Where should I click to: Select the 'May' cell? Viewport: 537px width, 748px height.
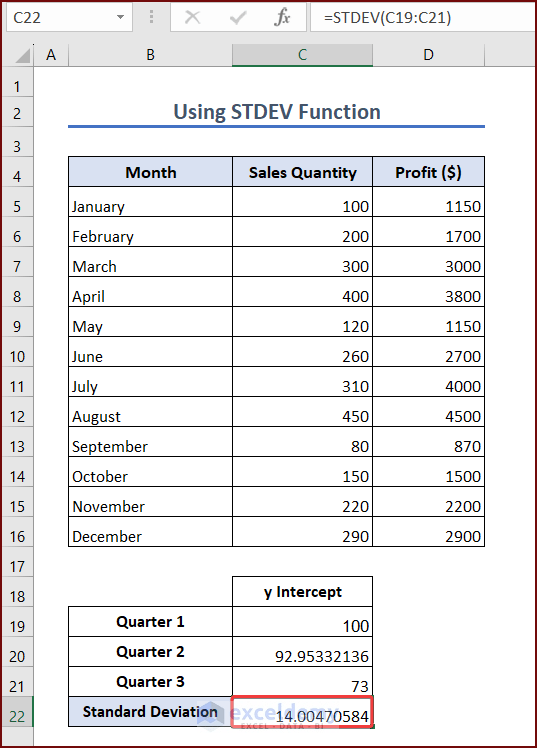pos(150,322)
